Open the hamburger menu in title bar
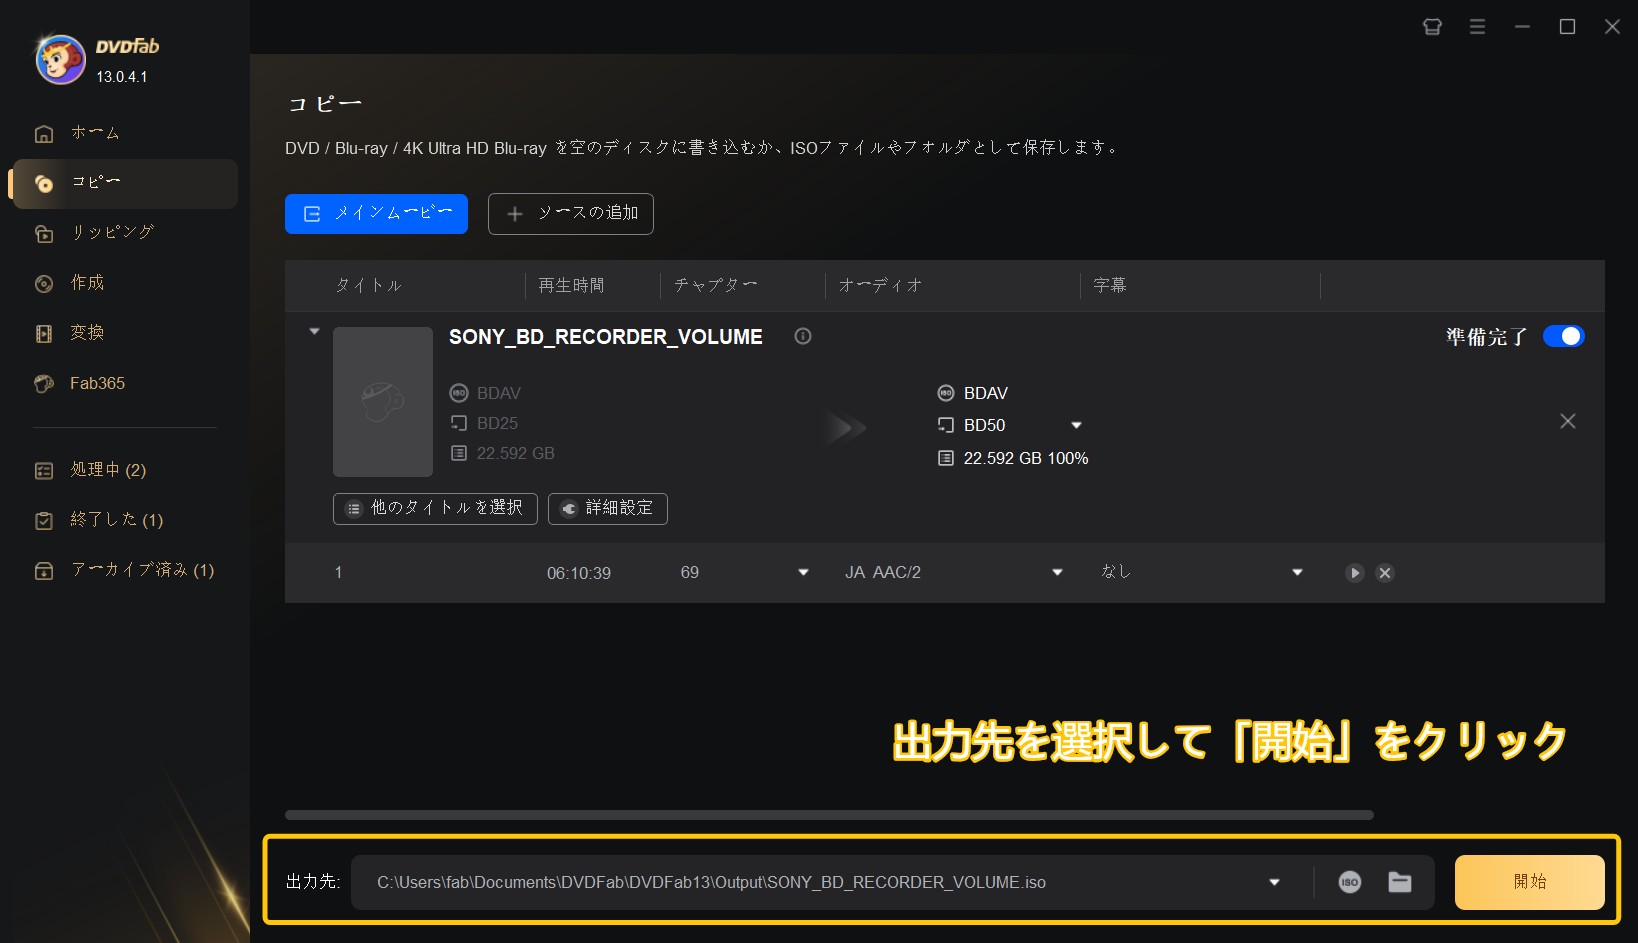 (x=1477, y=27)
